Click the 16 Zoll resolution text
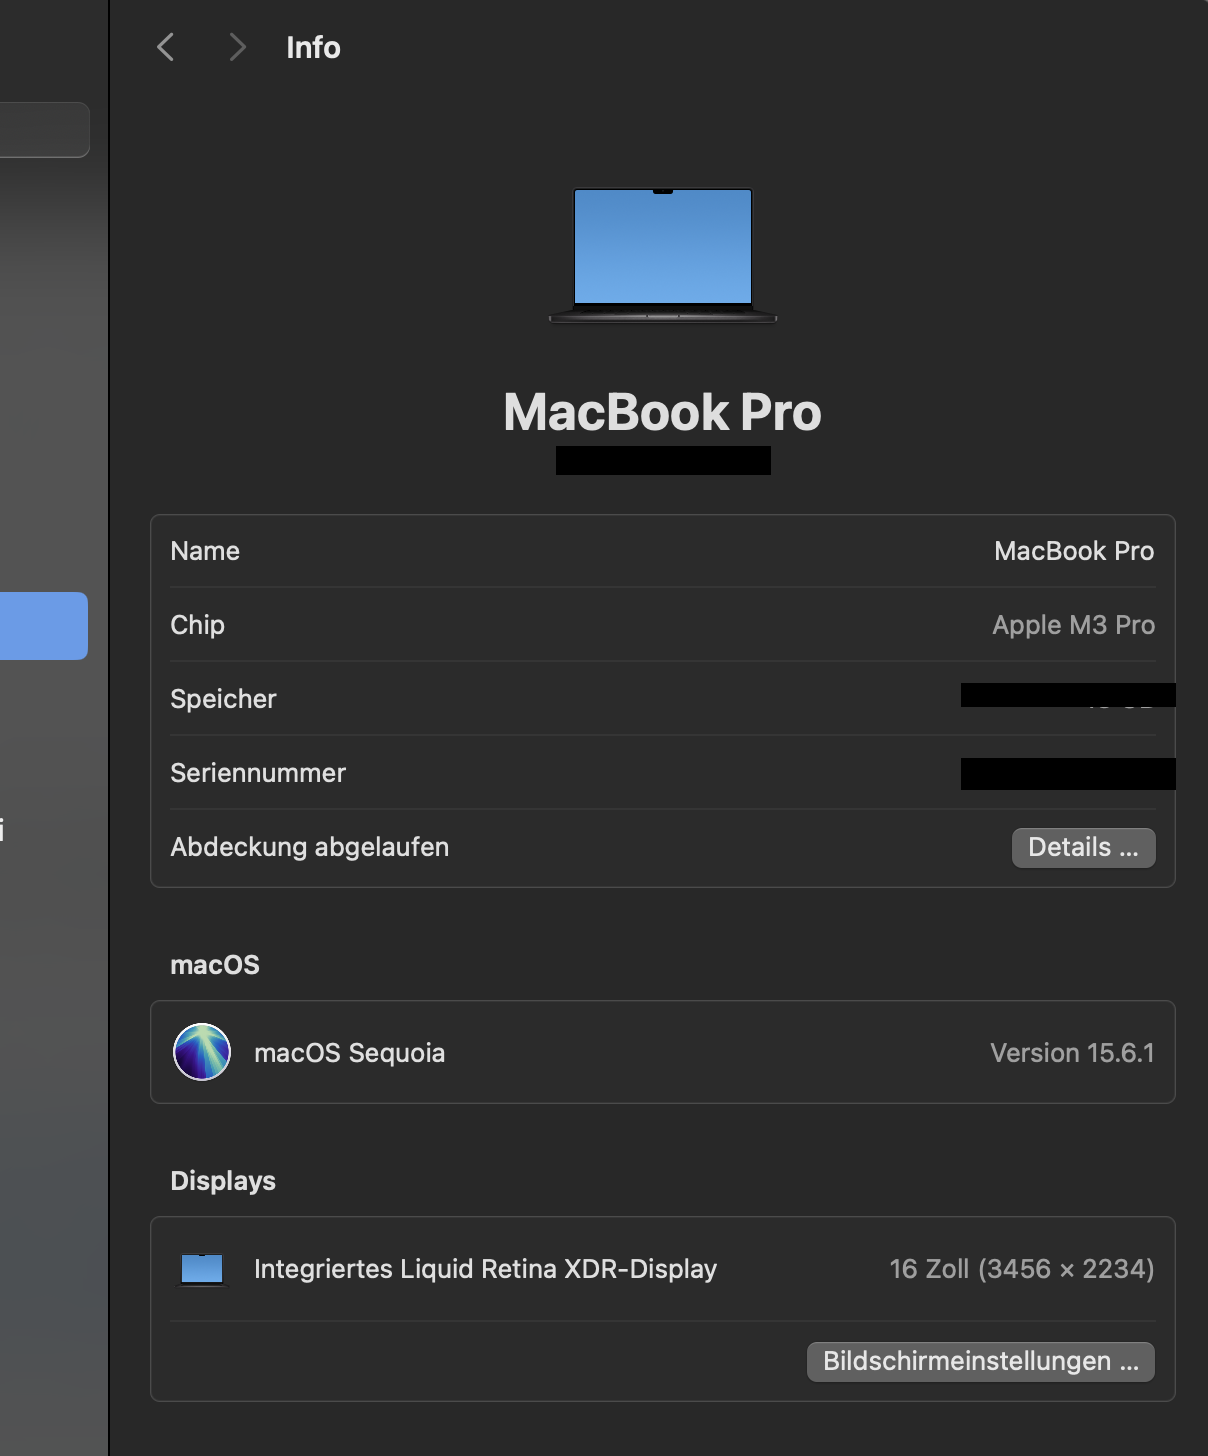This screenshot has height=1456, width=1208. [x=1022, y=1269]
